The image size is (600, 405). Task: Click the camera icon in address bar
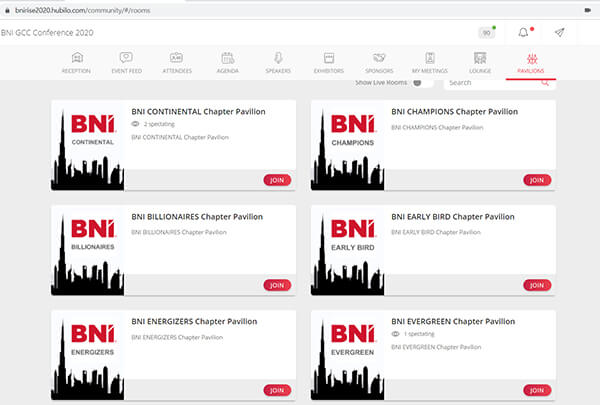point(588,10)
